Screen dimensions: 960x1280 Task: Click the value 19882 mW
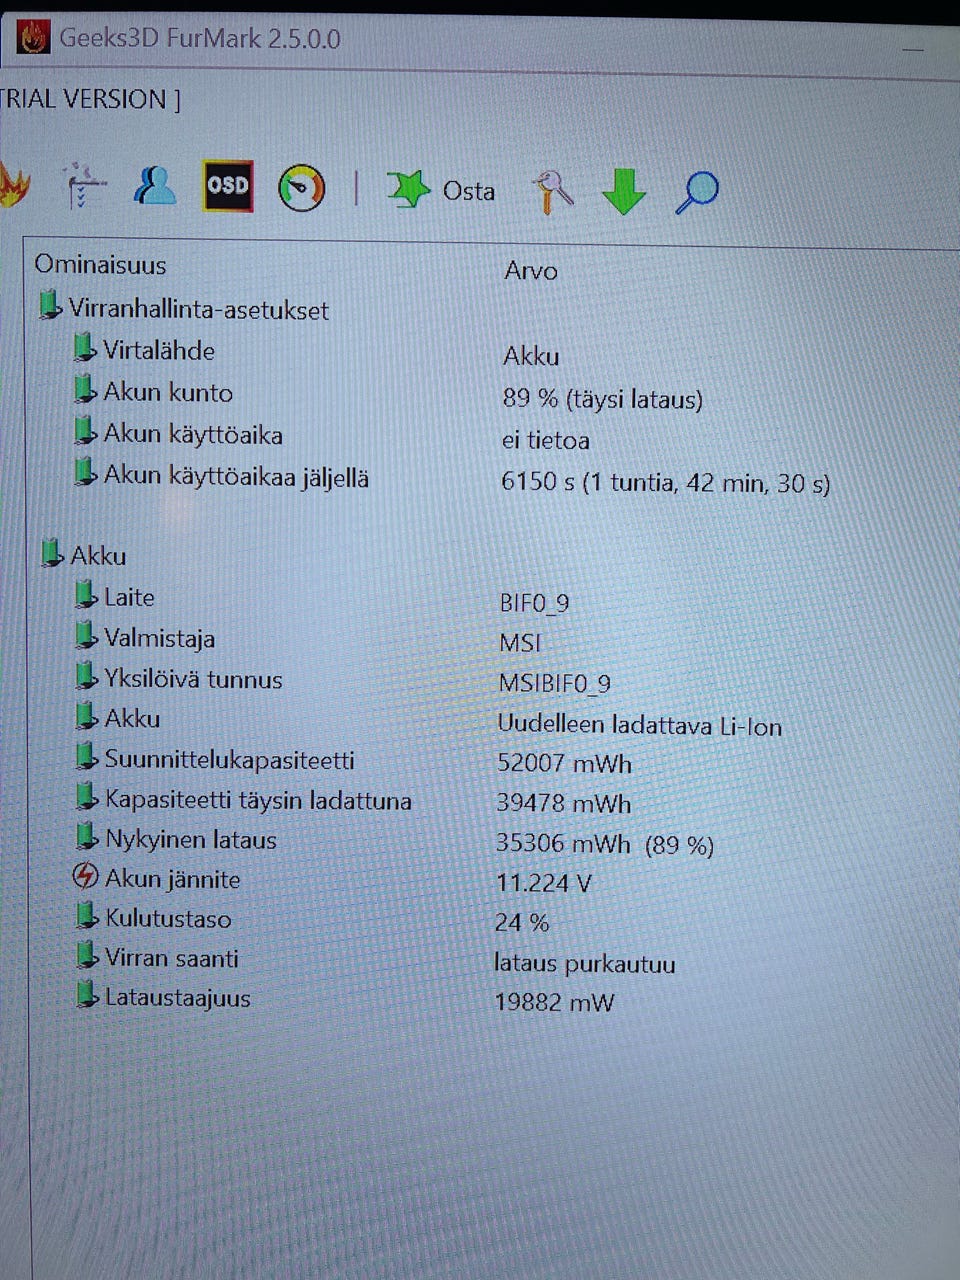(x=555, y=1002)
